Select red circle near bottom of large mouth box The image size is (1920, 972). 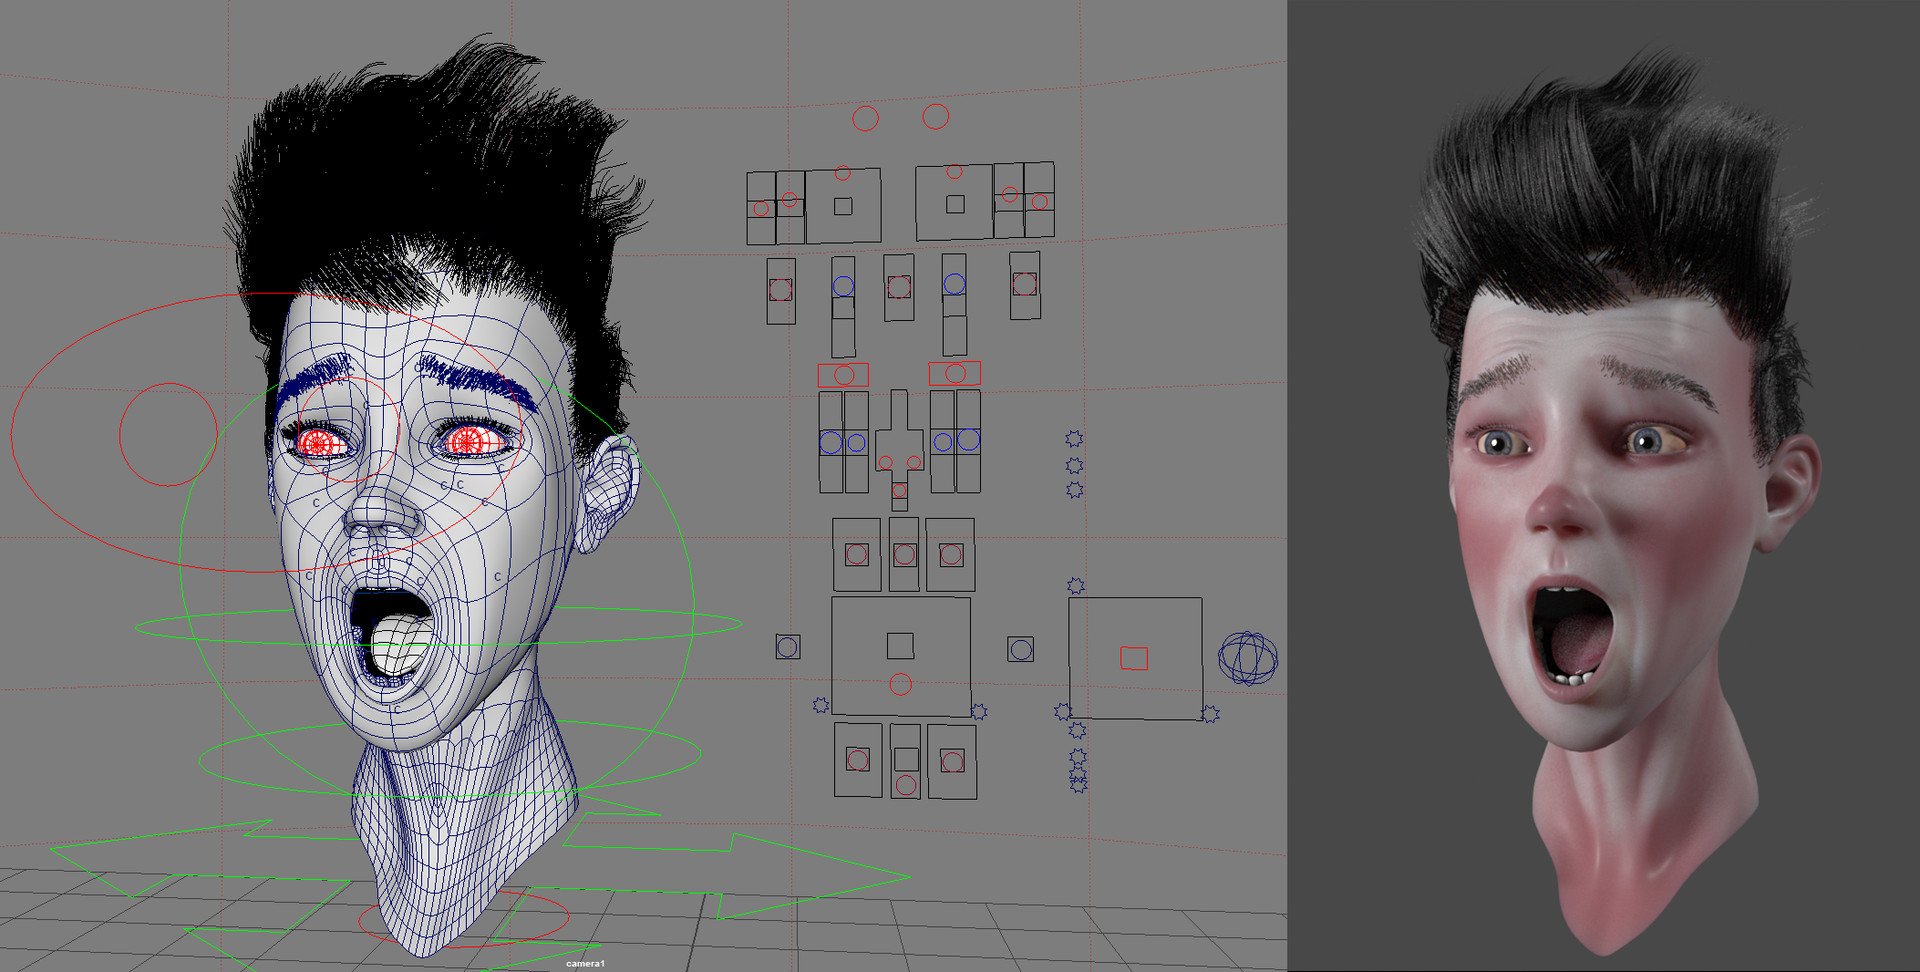900,684
